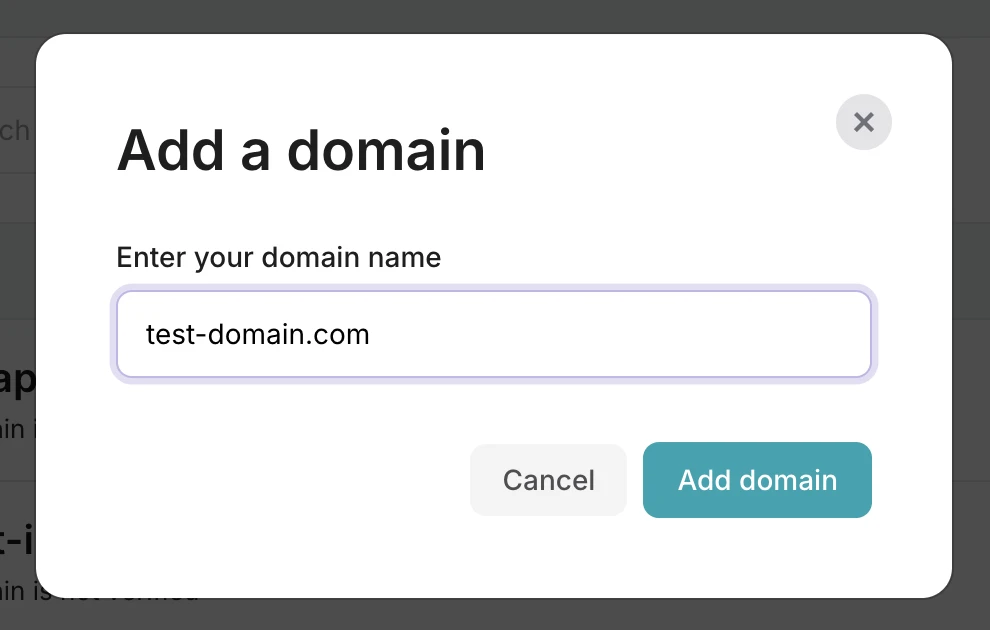Dismiss the modal using the round X button
Viewport: 990px width, 630px height.
coord(864,122)
